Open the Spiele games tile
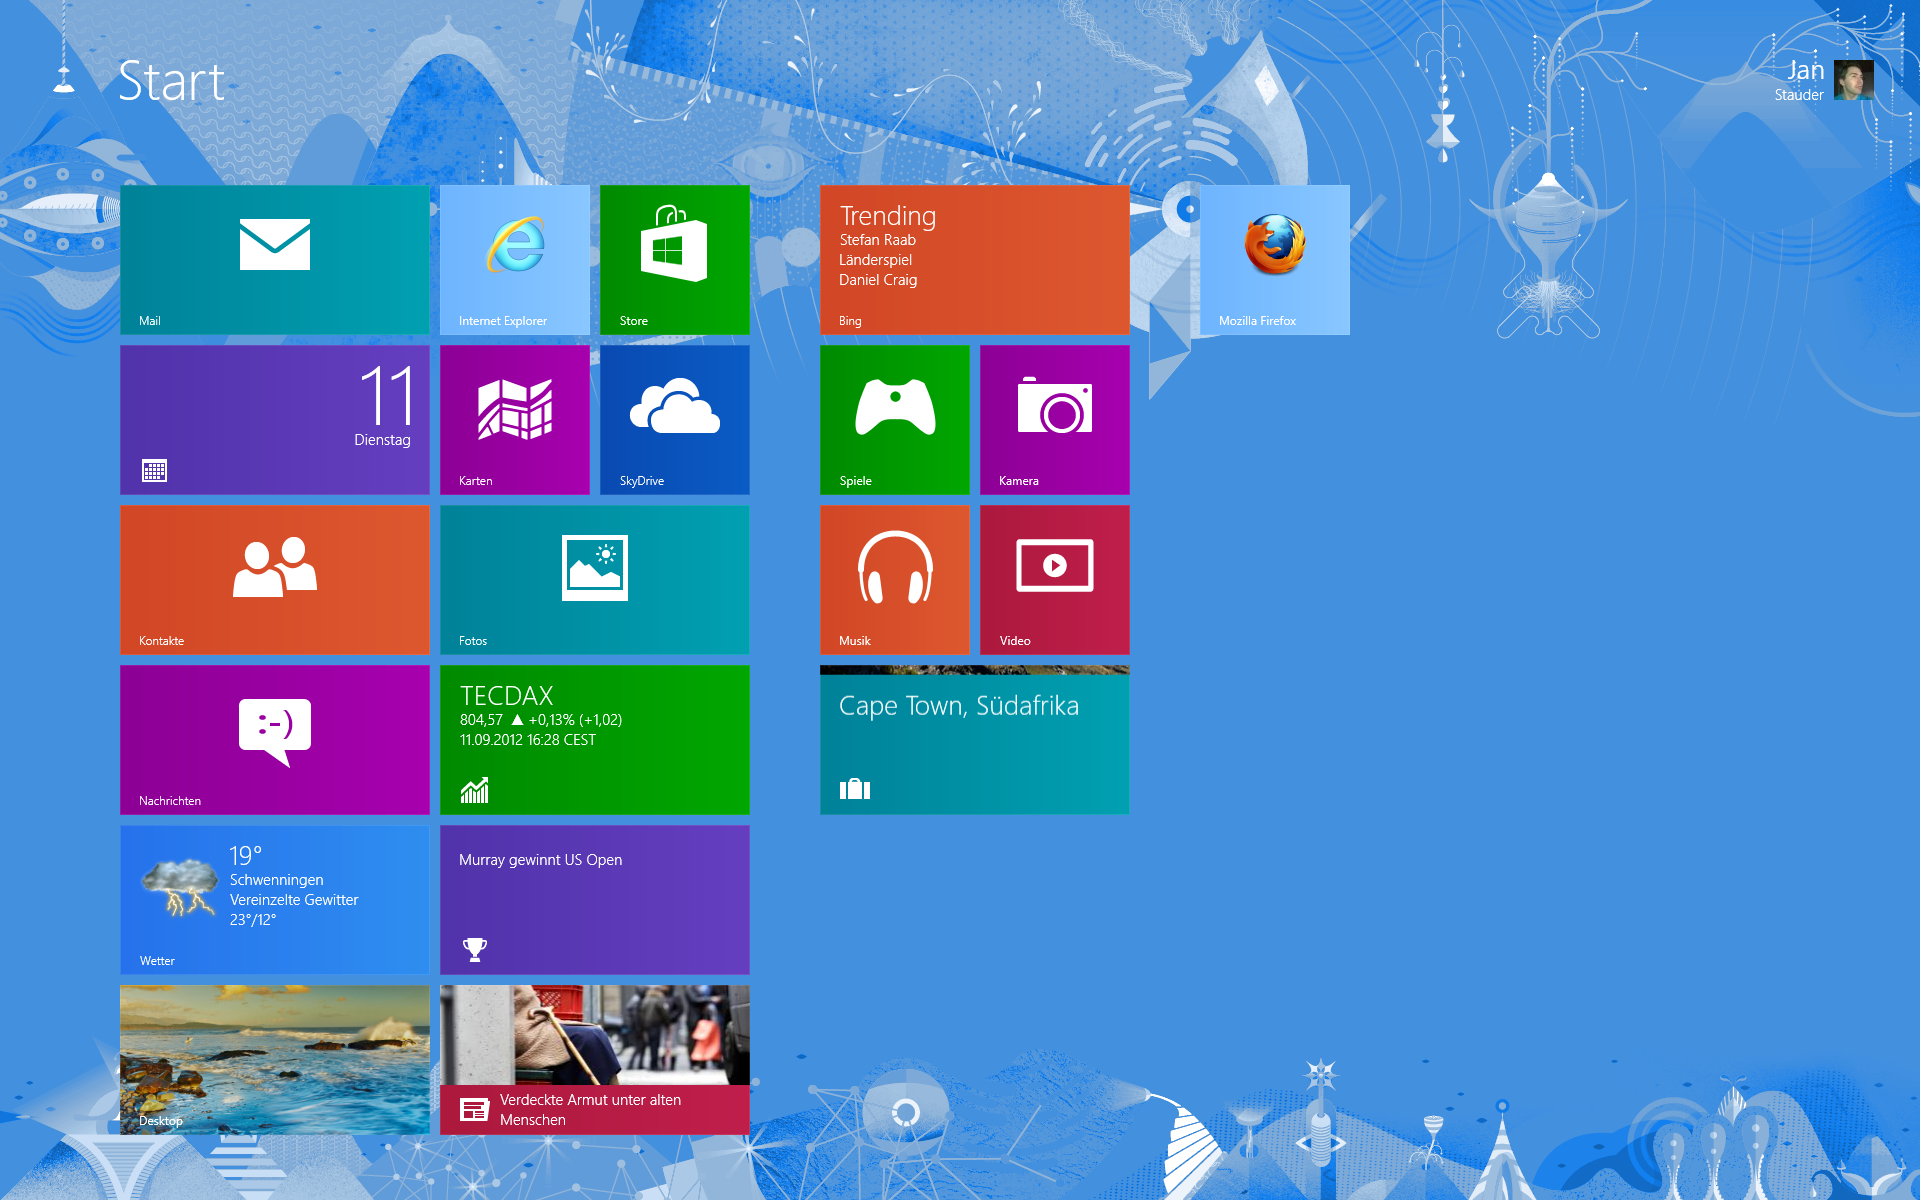The width and height of the screenshot is (1920, 1200). [894, 419]
